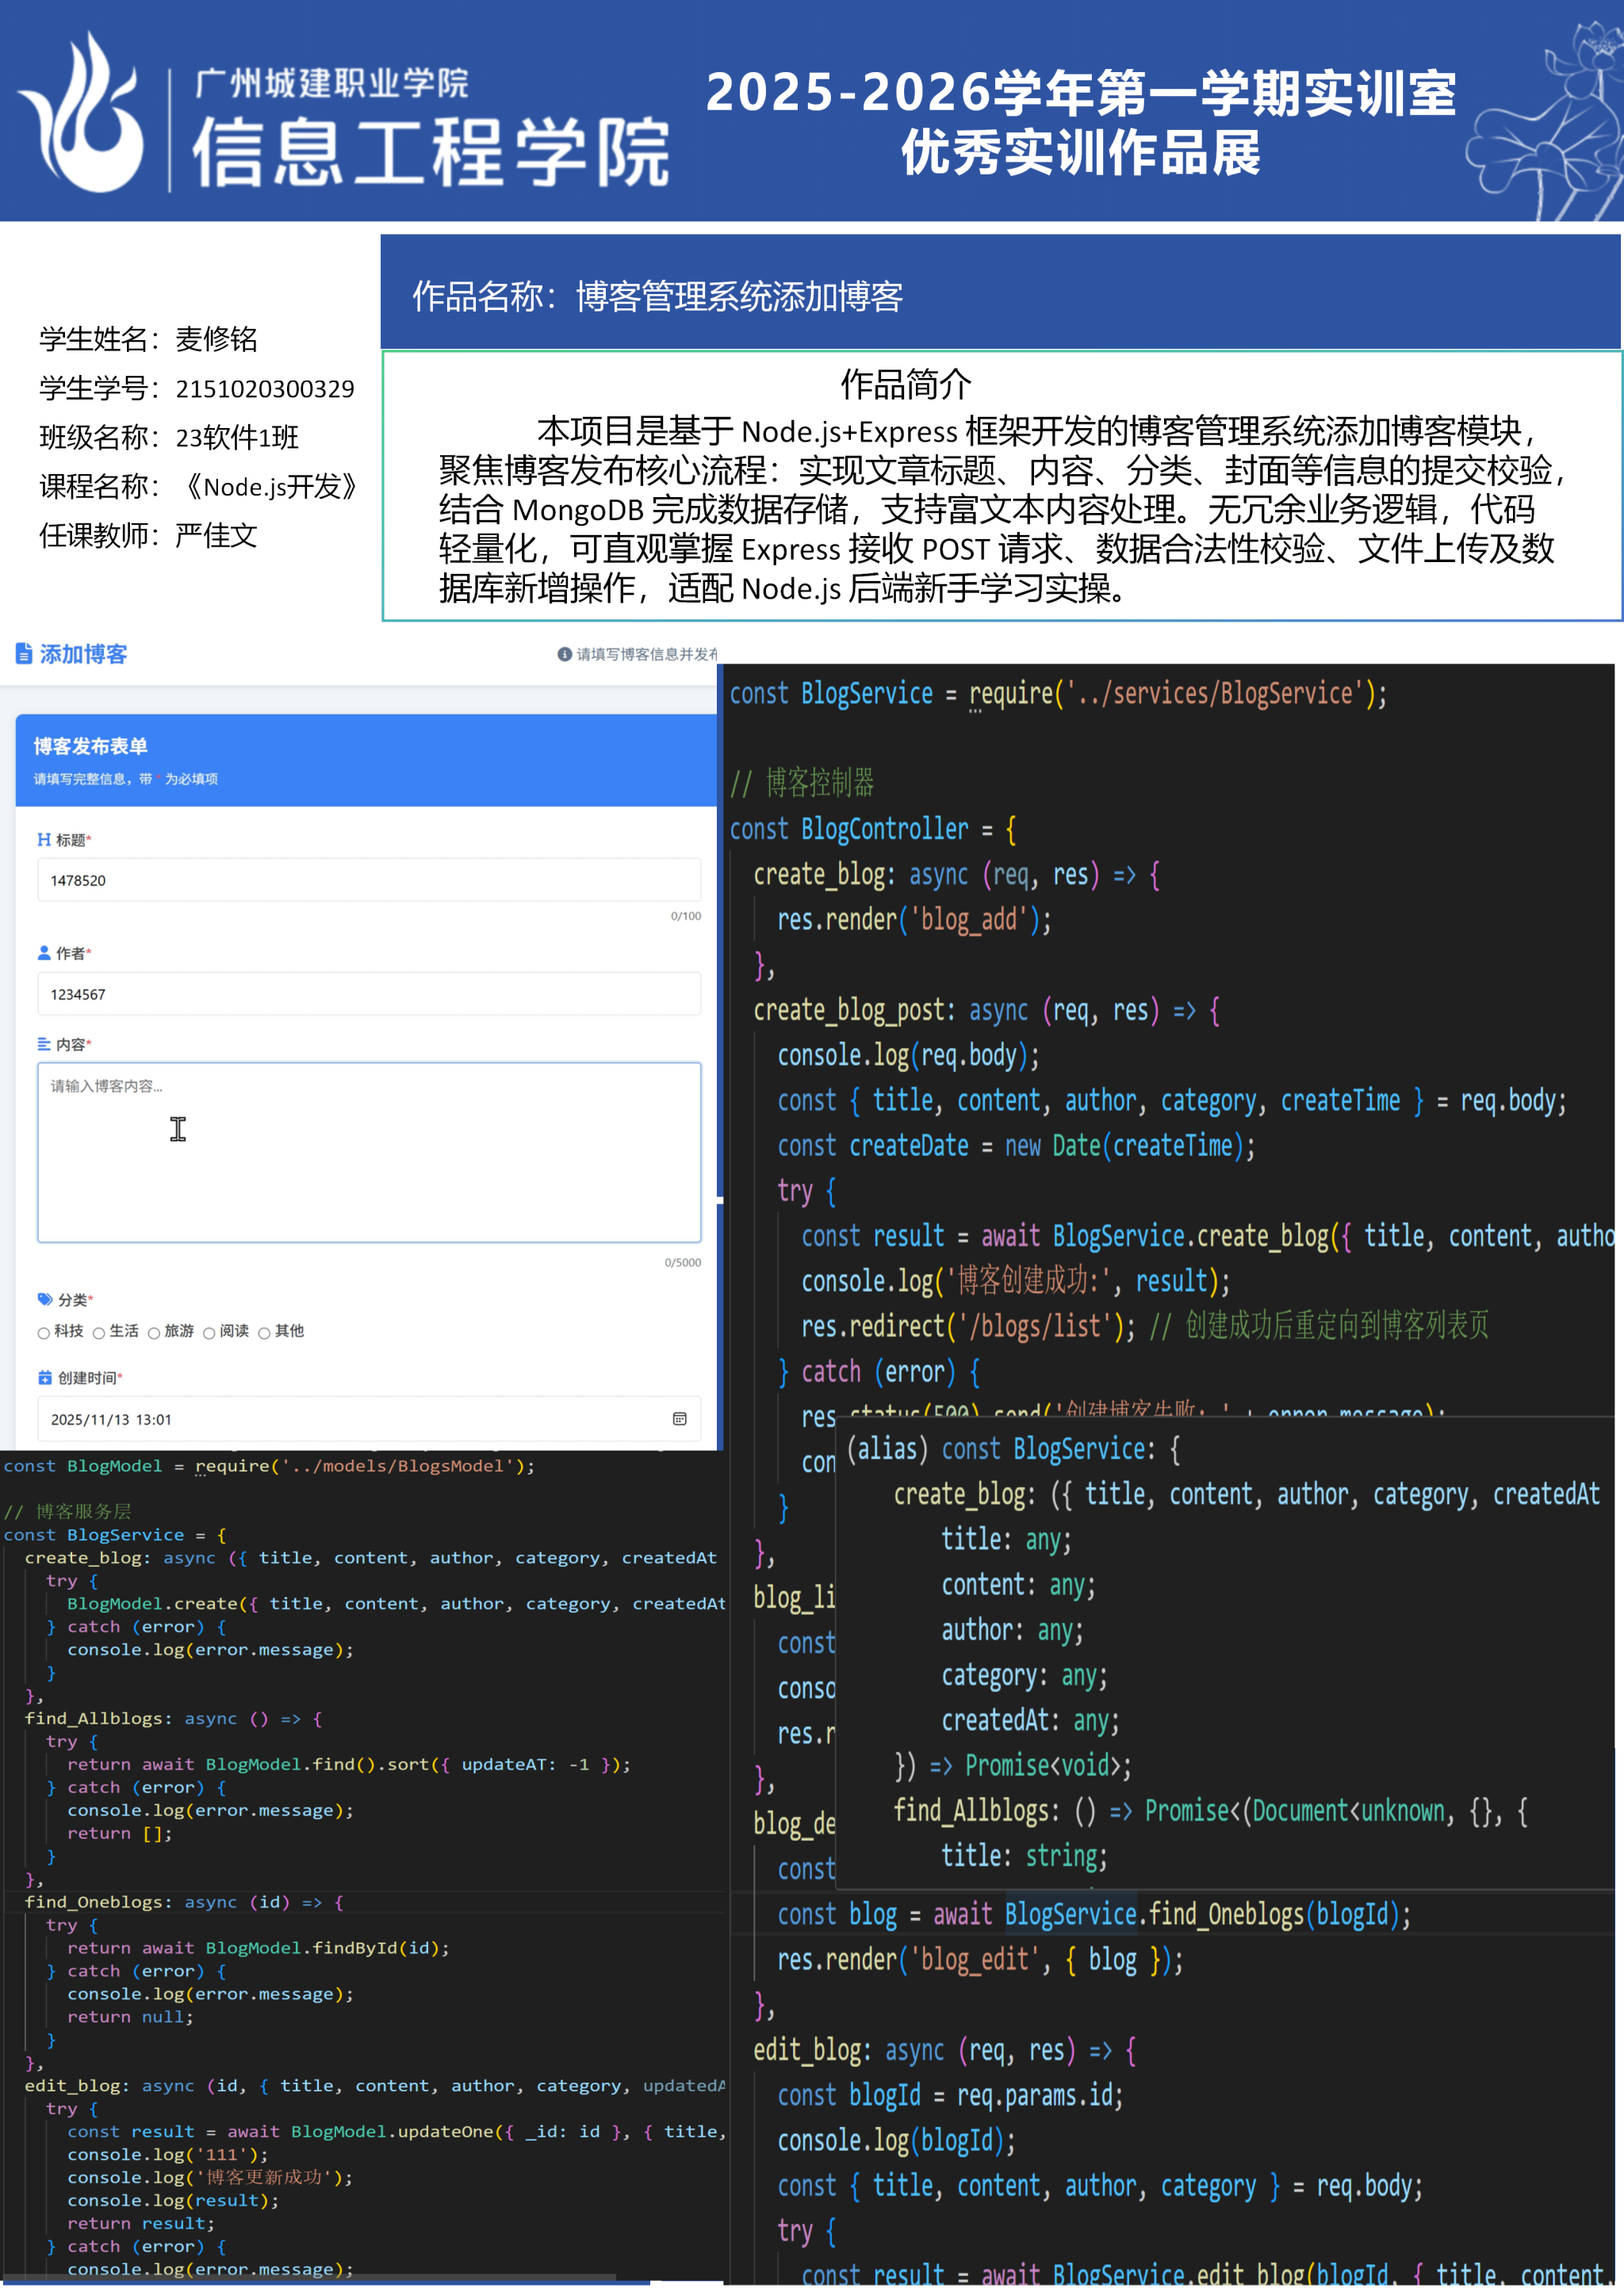Select the 生活 category radio button

99,1332
